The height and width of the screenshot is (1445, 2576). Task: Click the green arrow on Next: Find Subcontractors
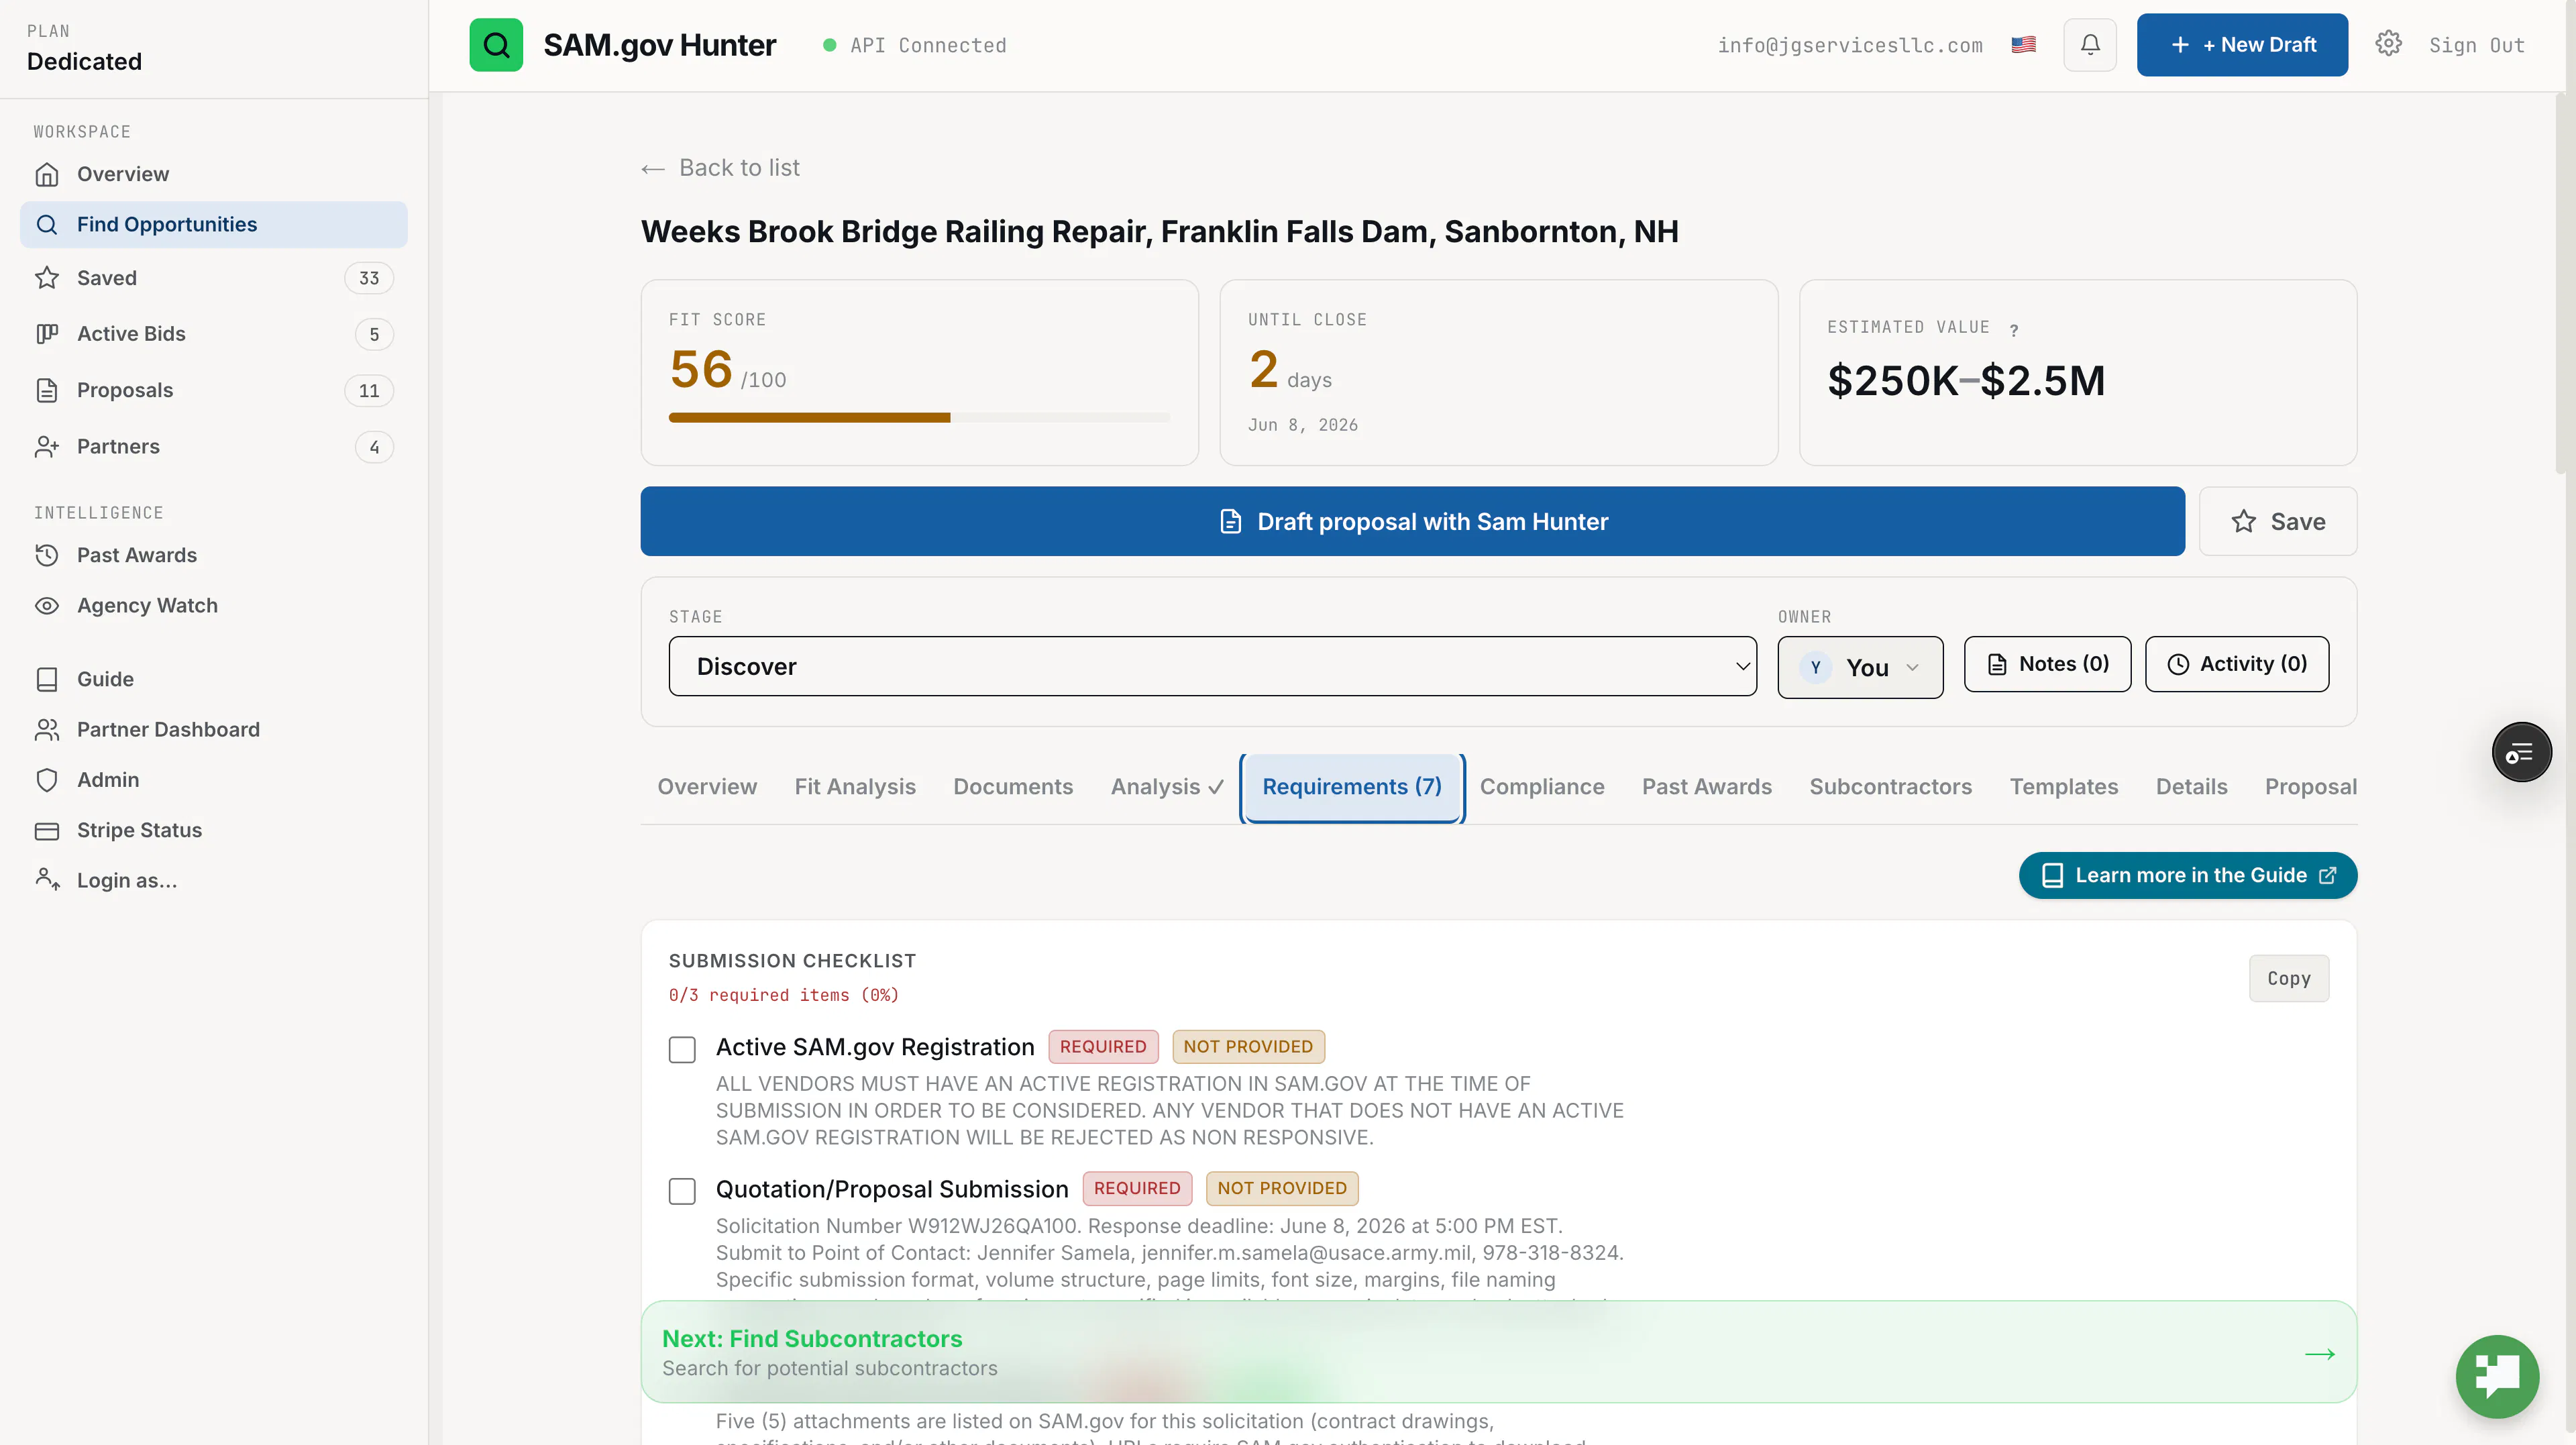(x=2320, y=1354)
